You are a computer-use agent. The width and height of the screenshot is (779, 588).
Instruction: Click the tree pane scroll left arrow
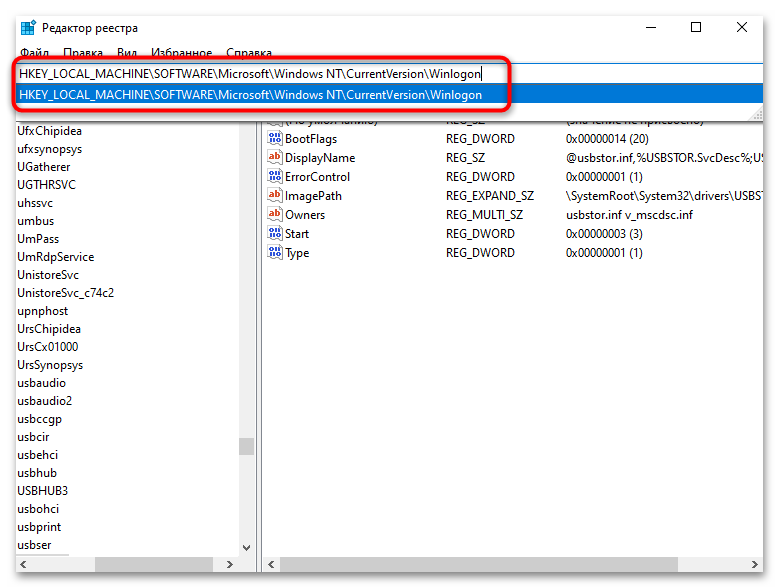[23, 564]
